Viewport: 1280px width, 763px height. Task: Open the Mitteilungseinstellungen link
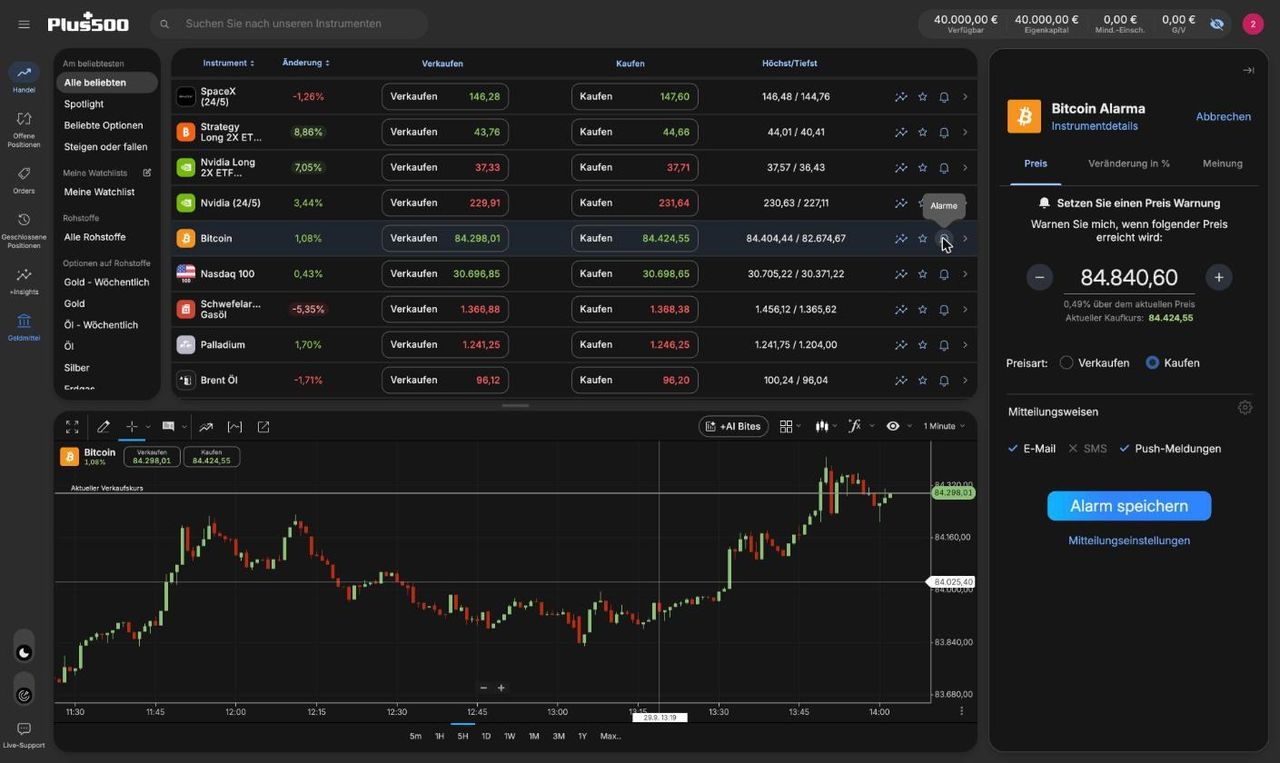pyautogui.click(x=1129, y=541)
